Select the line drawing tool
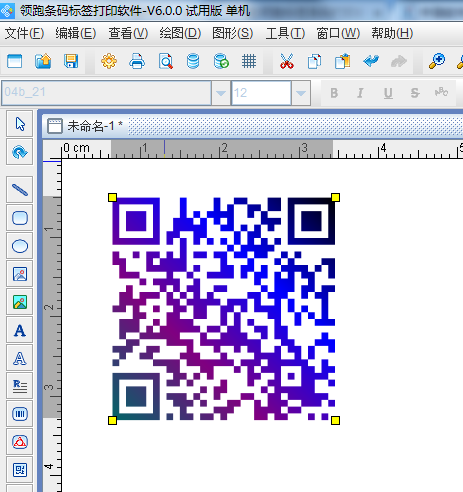Screen dimensions: 463x492 tap(20, 190)
